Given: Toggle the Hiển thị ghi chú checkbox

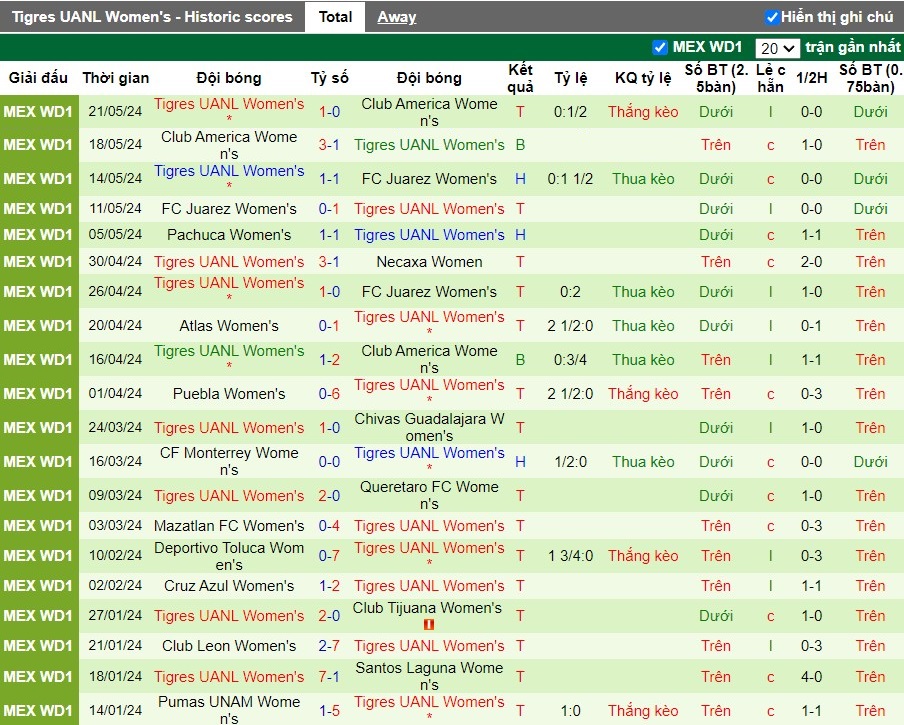Looking at the screenshot, I should tap(772, 17).
